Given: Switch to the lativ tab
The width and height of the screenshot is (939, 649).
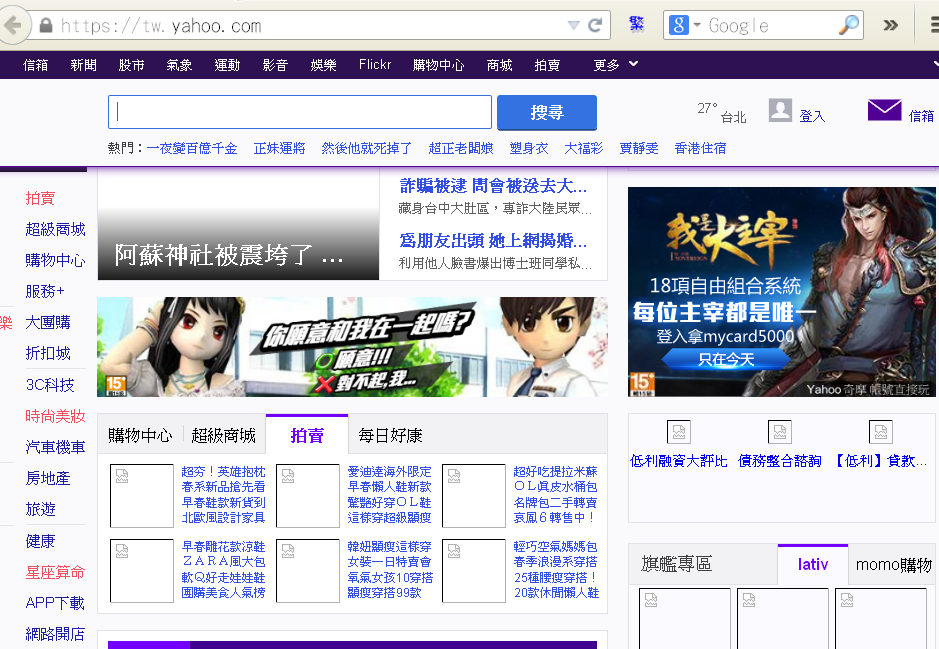Looking at the screenshot, I should point(813,564).
